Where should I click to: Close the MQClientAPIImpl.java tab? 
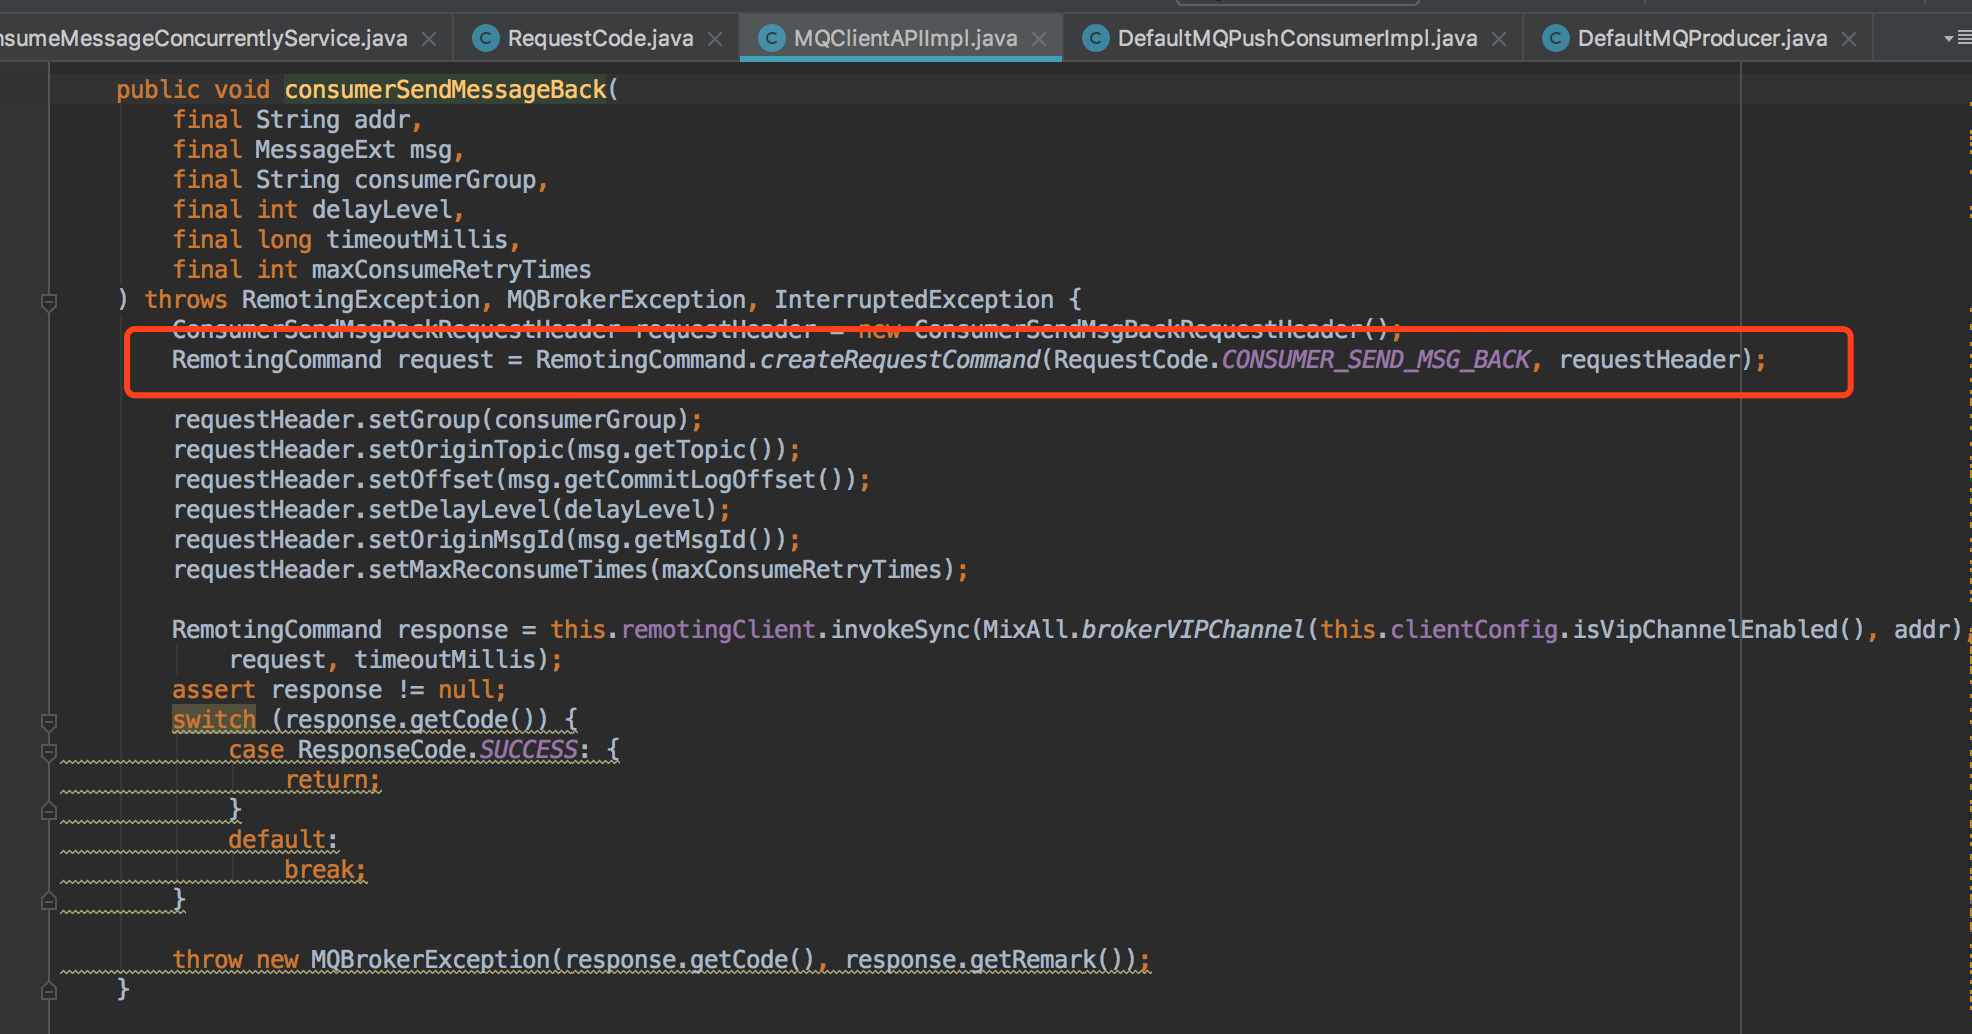[1039, 39]
